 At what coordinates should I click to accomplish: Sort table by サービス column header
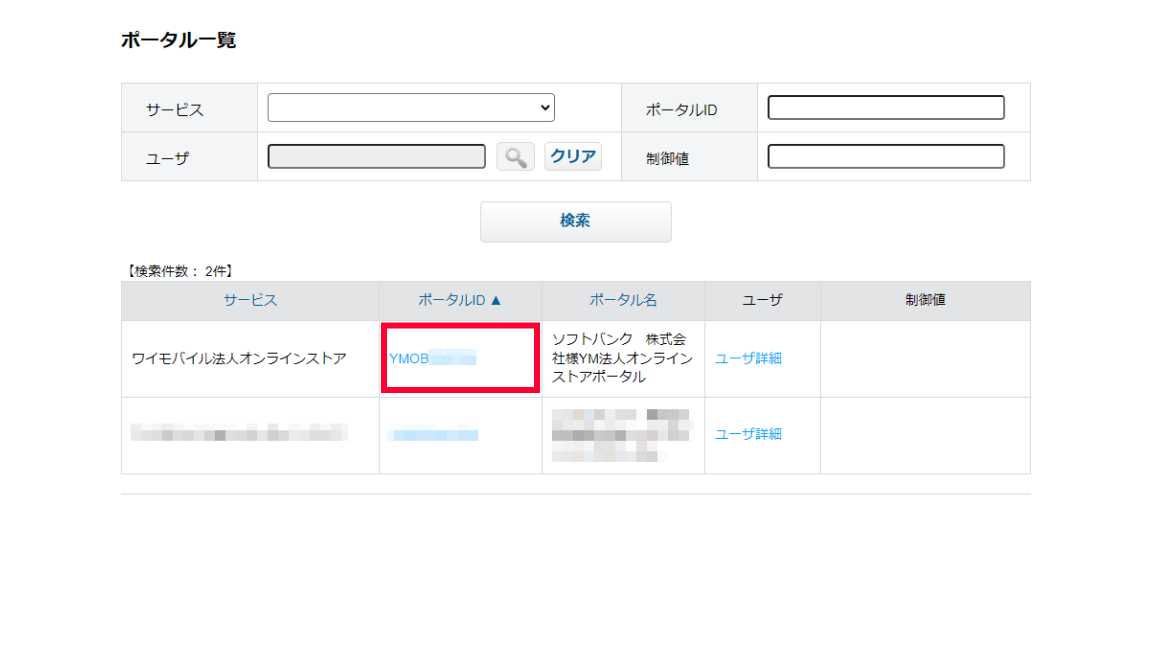[250, 300]
